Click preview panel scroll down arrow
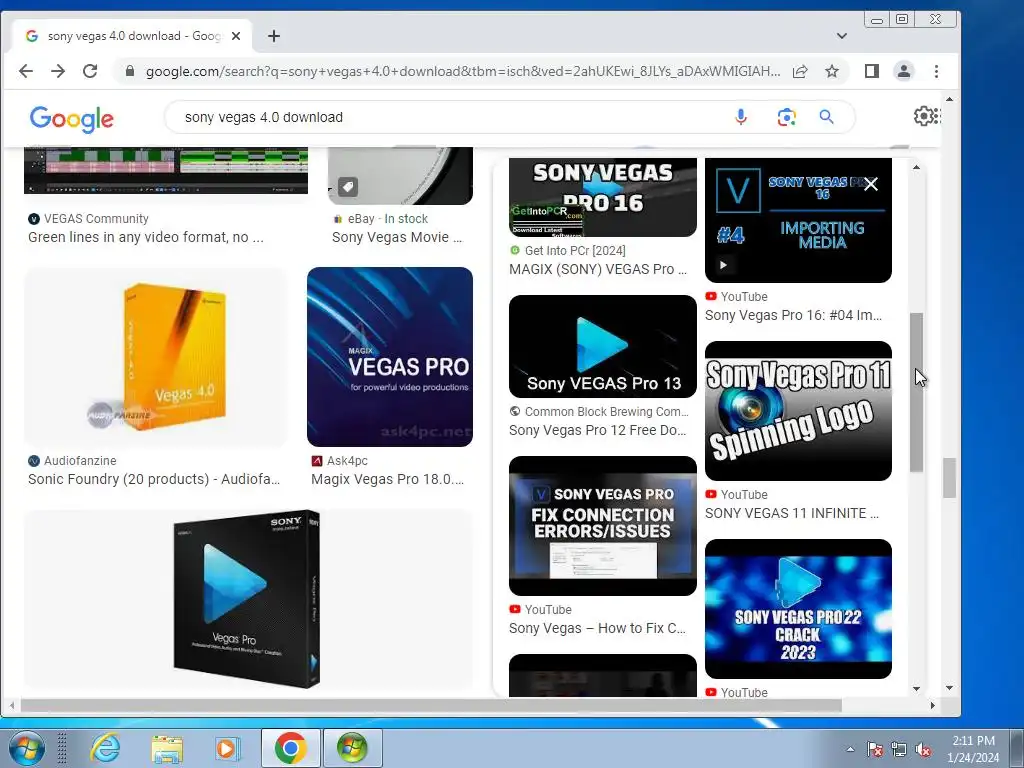 coord(917,689)
